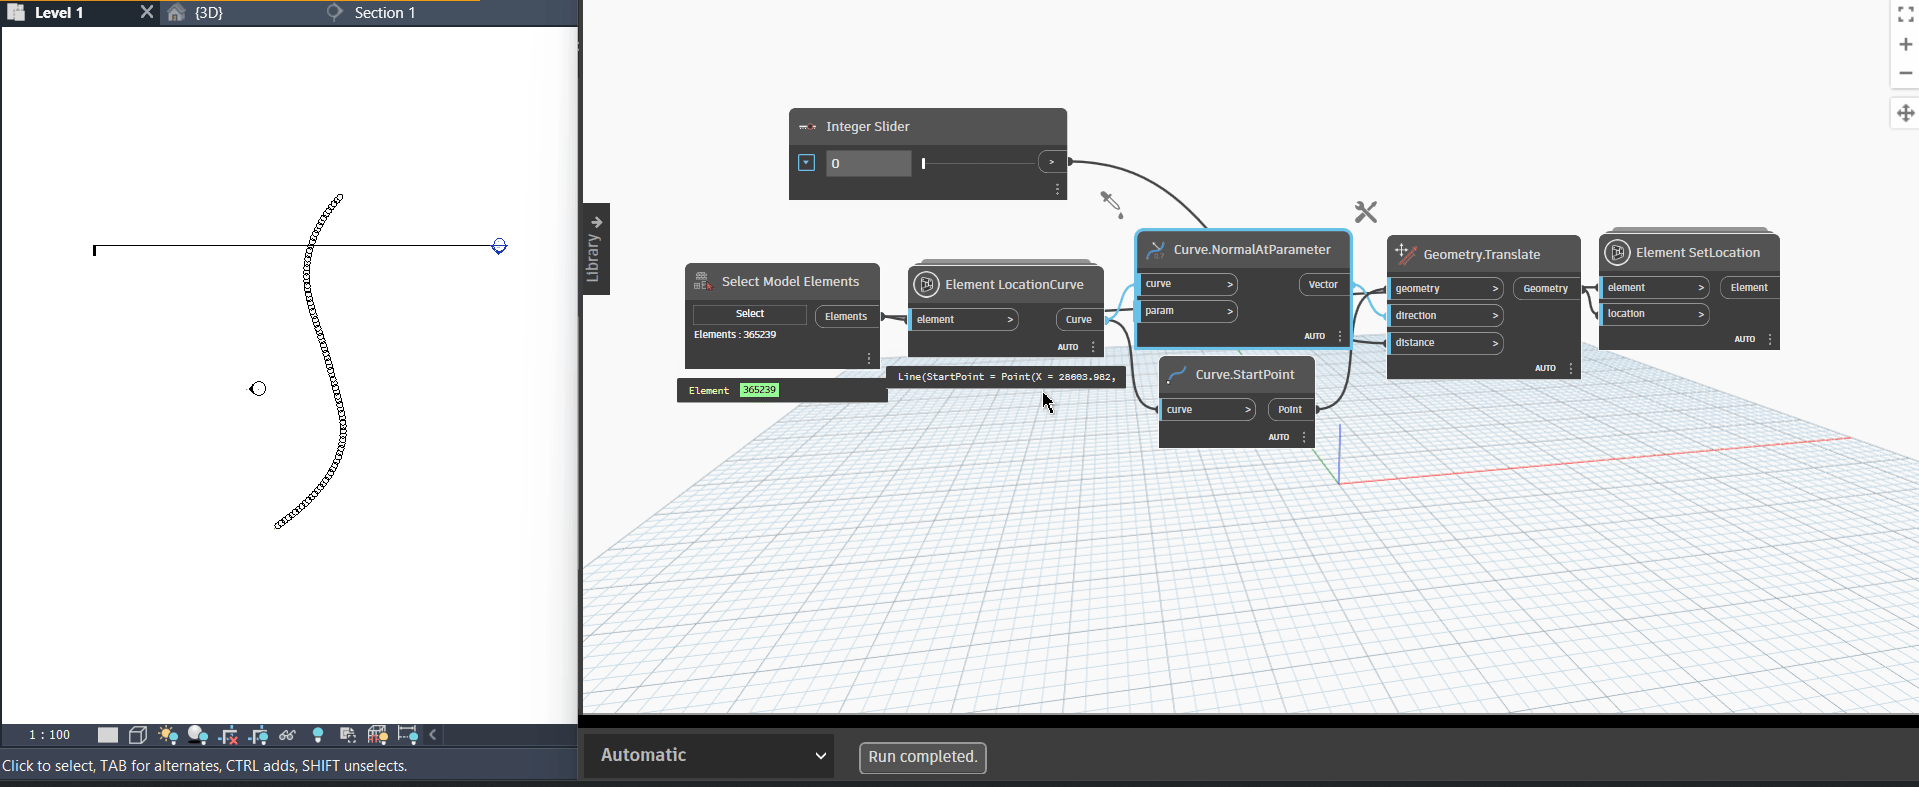Open the 1 : 100 view scale selector
The width and height of the screenshot is (1919, 787).
click(x=50, y=735)
